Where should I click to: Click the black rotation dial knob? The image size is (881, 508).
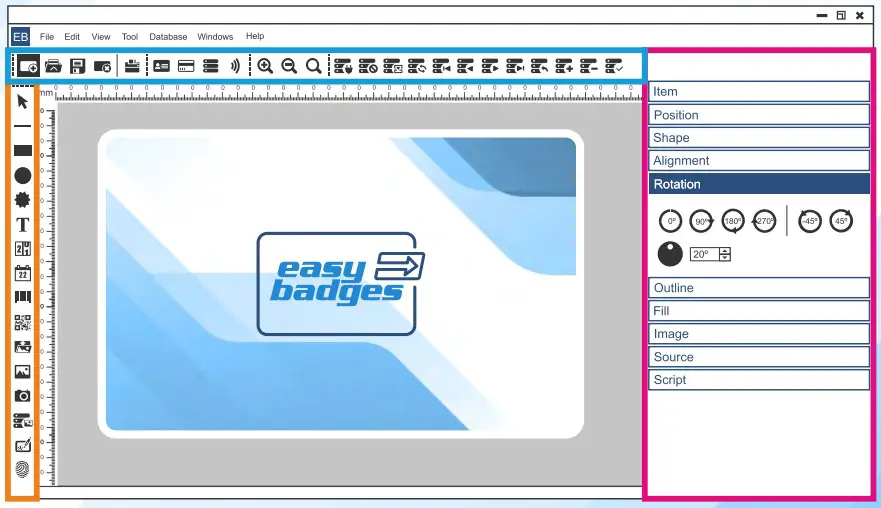[x=670, y=254]
